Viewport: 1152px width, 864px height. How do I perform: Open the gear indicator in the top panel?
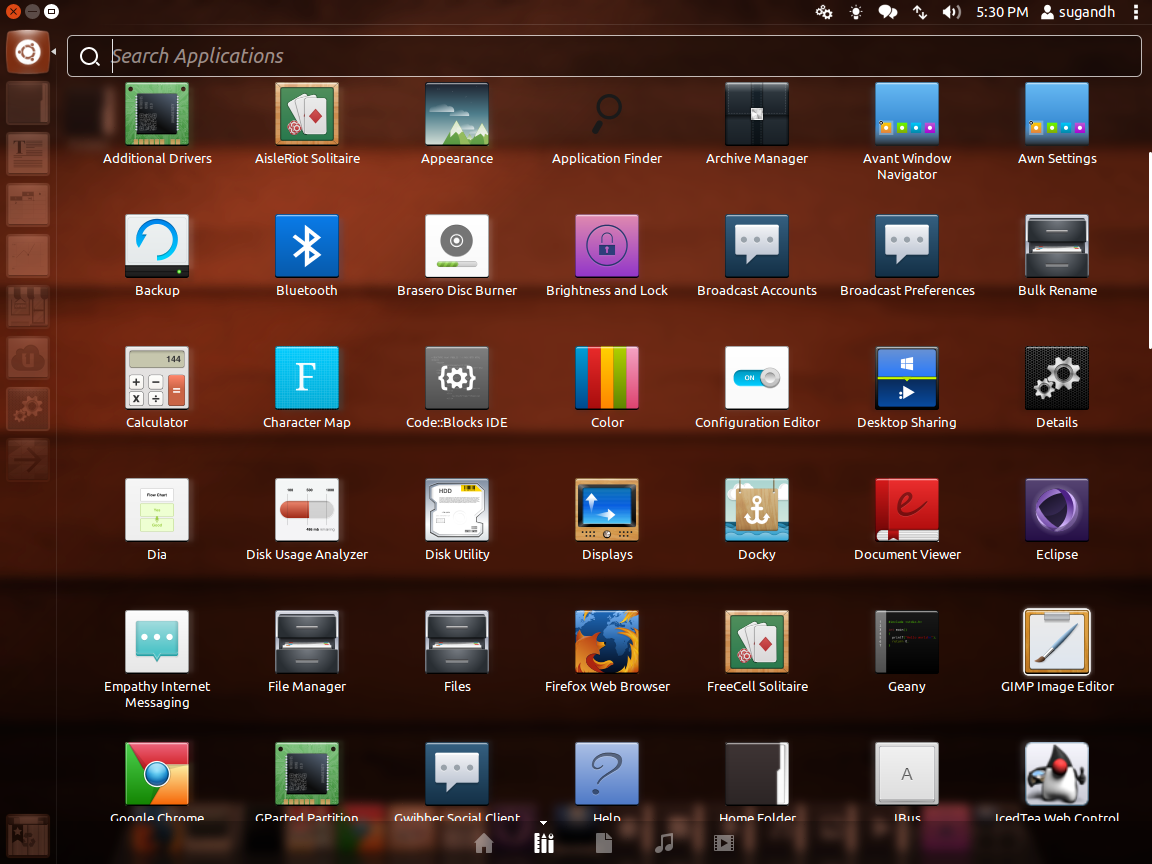tap(824, 12)
